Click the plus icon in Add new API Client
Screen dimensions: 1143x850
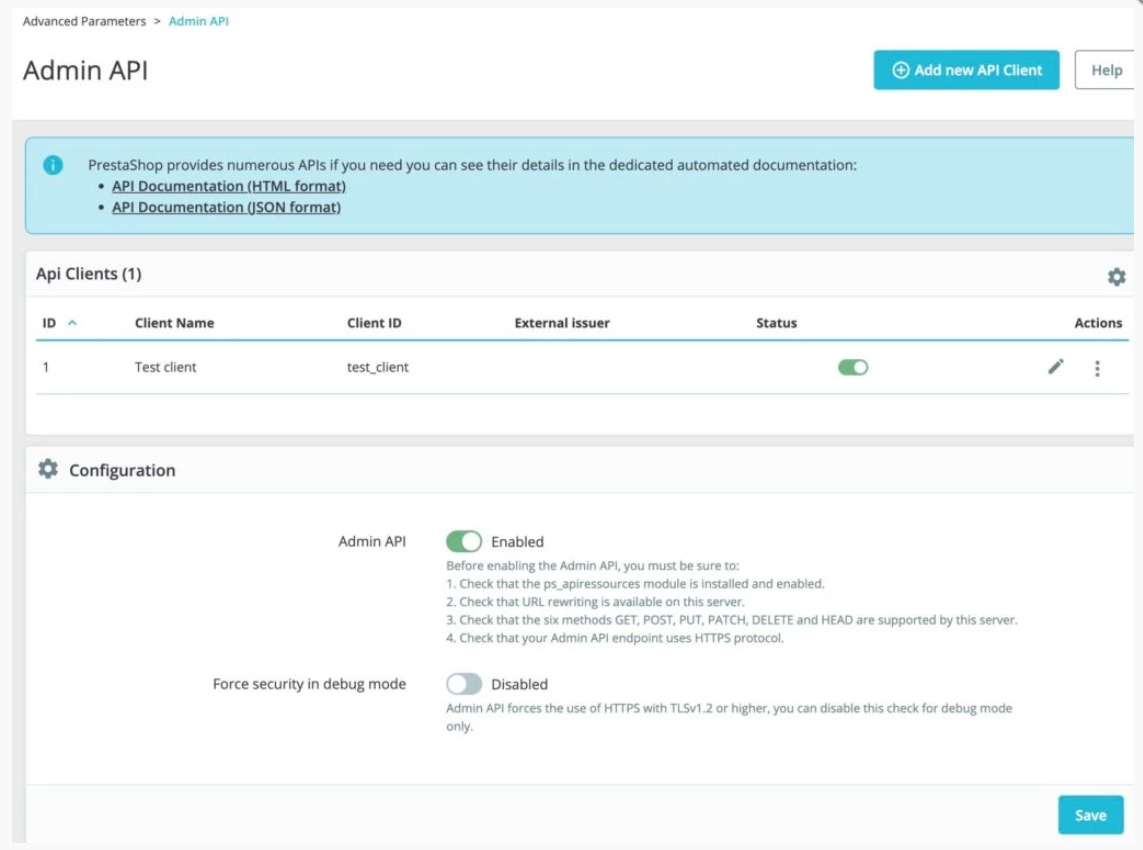[901, 70]
